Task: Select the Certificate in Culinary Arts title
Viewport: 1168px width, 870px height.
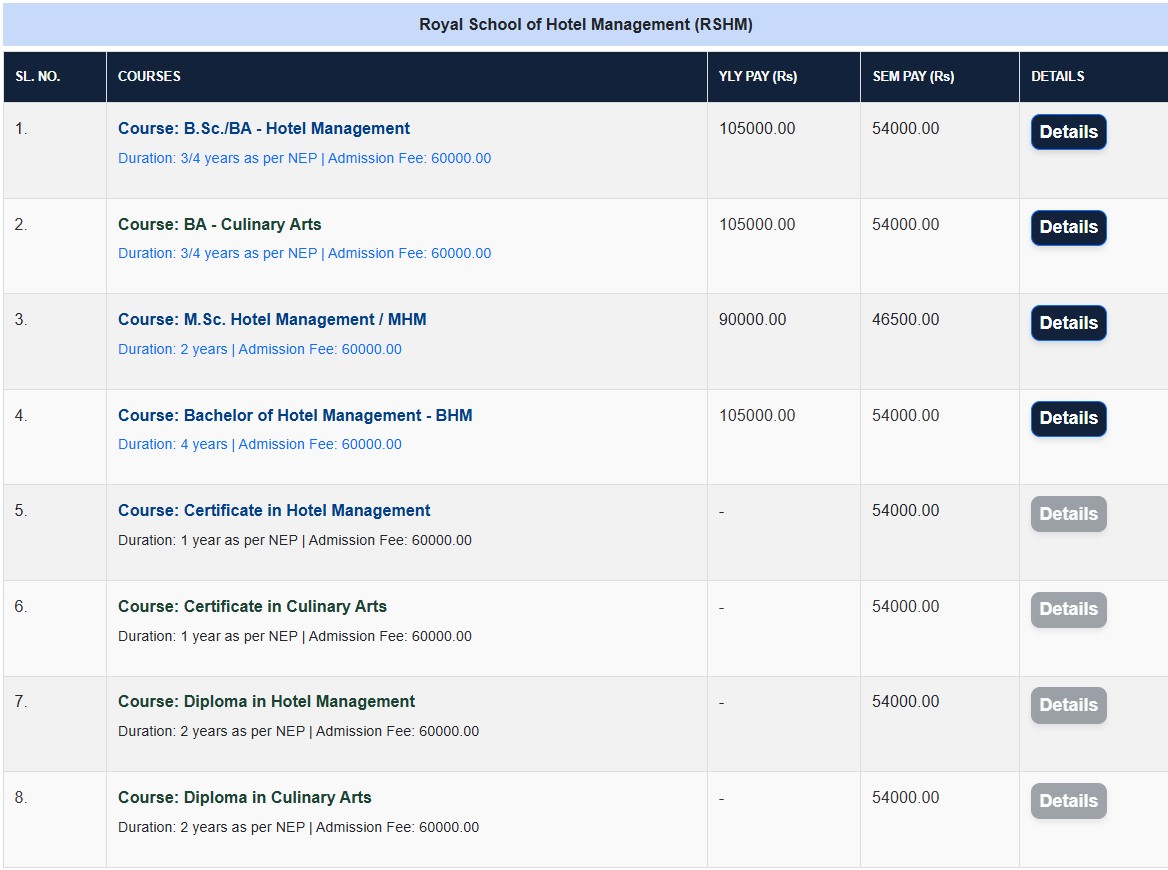Action: point(252,607)
